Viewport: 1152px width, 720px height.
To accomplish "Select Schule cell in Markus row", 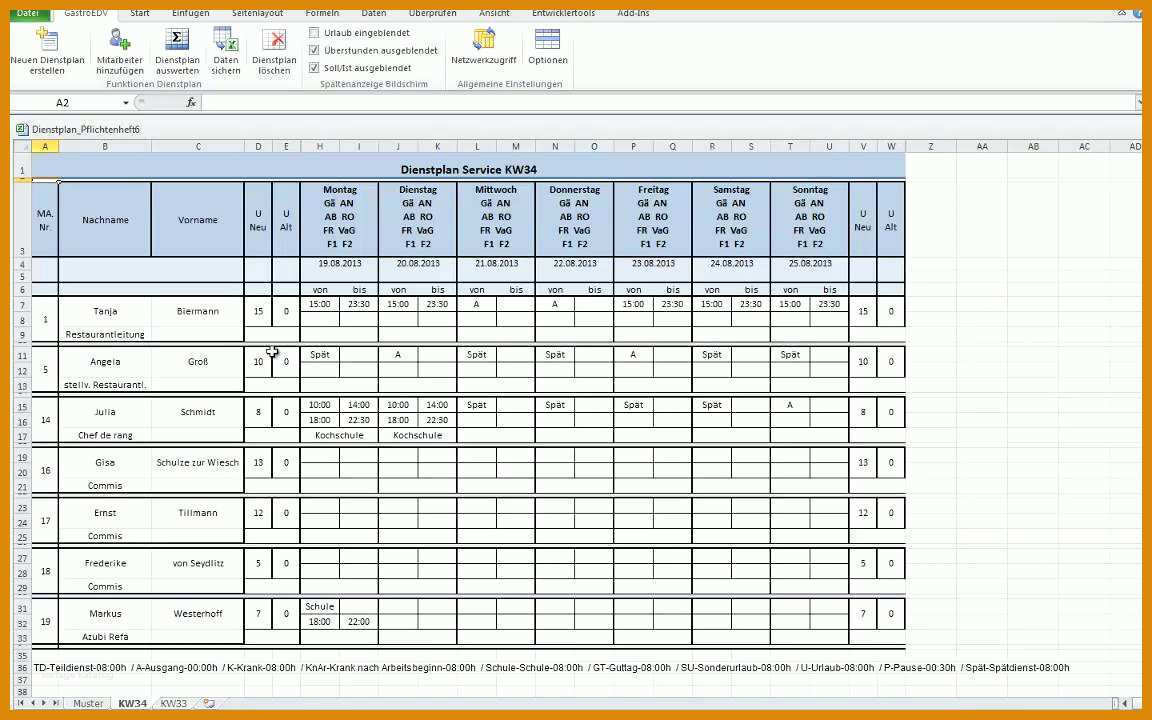I will 320,606.
